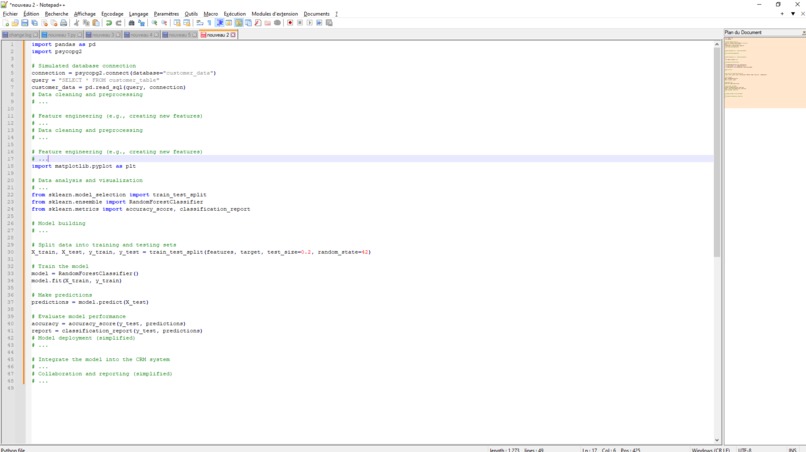Screen dimensions: 806x452
Task: Click the Run macro multiple times icon
Action: click(319, 23)
